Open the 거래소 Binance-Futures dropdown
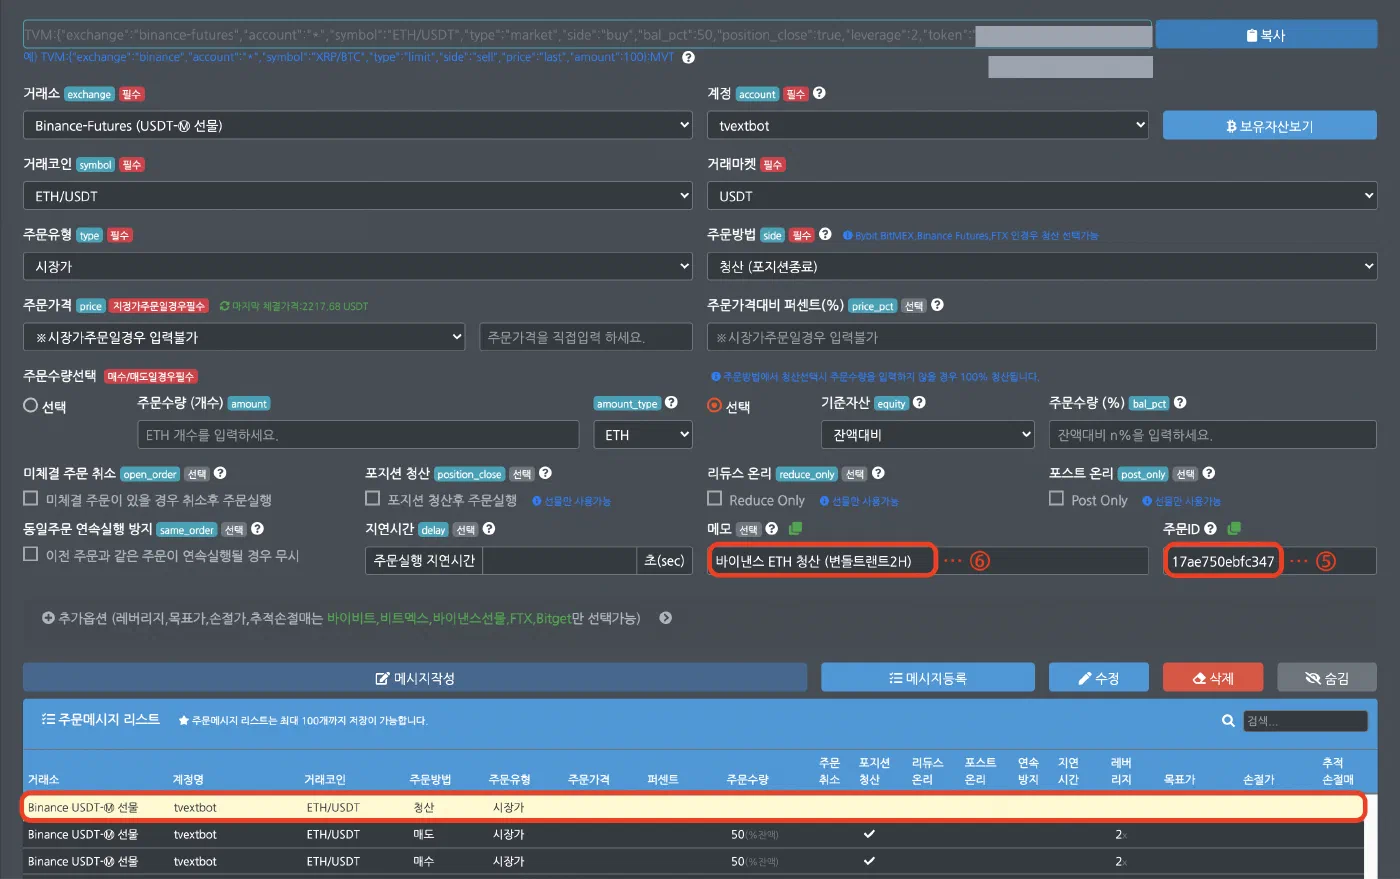Screen dimensions: 1400x879 click(358, 125)
